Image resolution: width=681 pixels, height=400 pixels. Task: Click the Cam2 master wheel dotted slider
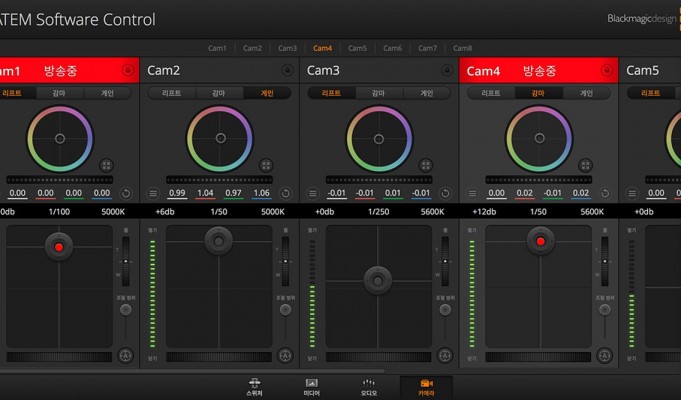[219, 180]
